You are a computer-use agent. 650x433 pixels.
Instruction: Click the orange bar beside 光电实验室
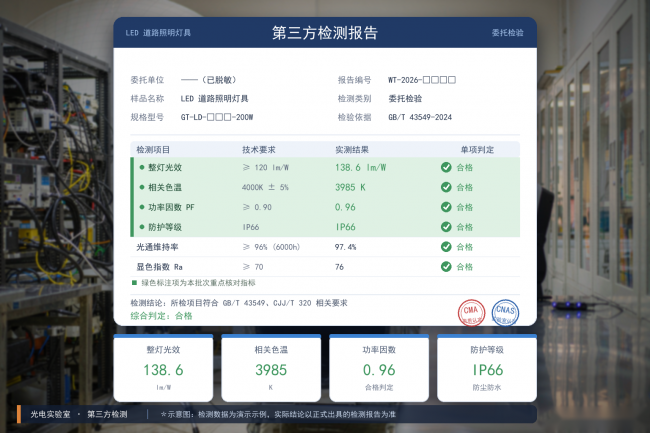pyautogui.click(x=19, y=414)
